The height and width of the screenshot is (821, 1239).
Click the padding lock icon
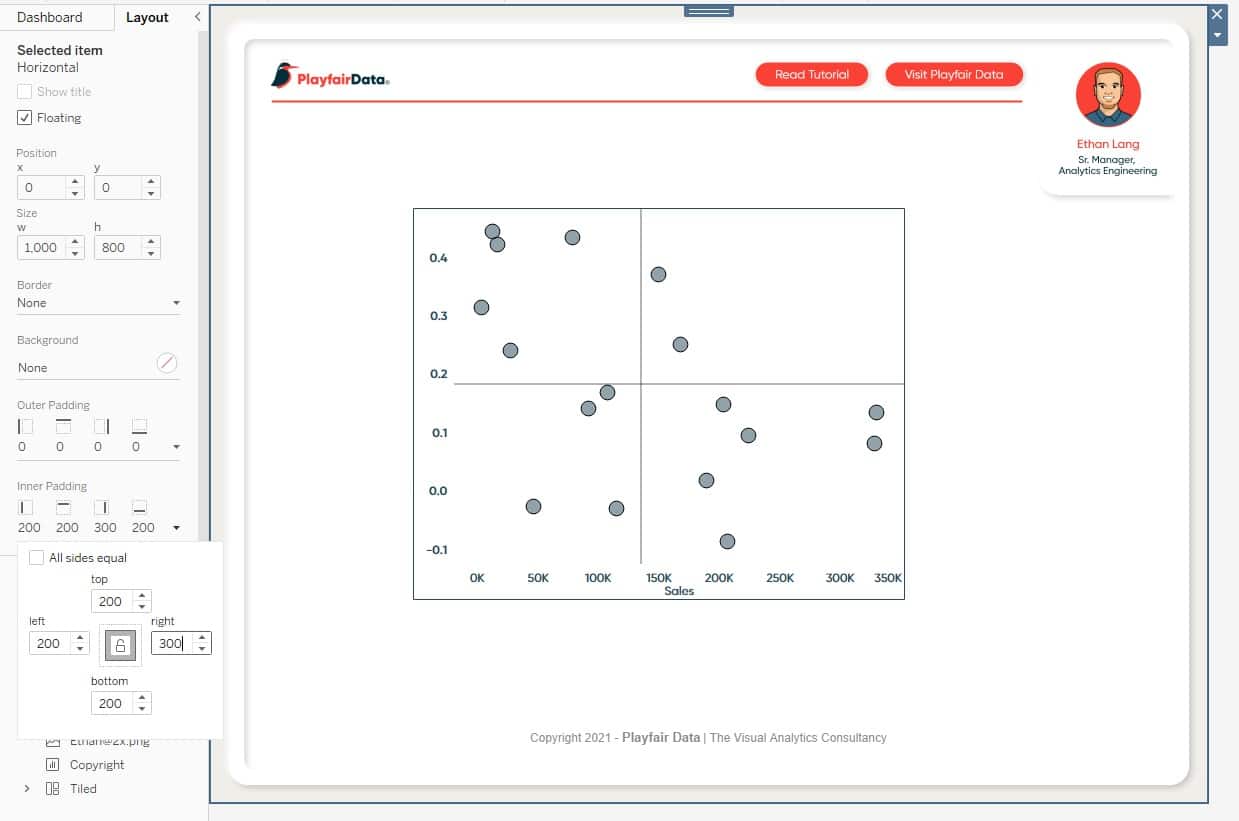[x=120, y=645]
